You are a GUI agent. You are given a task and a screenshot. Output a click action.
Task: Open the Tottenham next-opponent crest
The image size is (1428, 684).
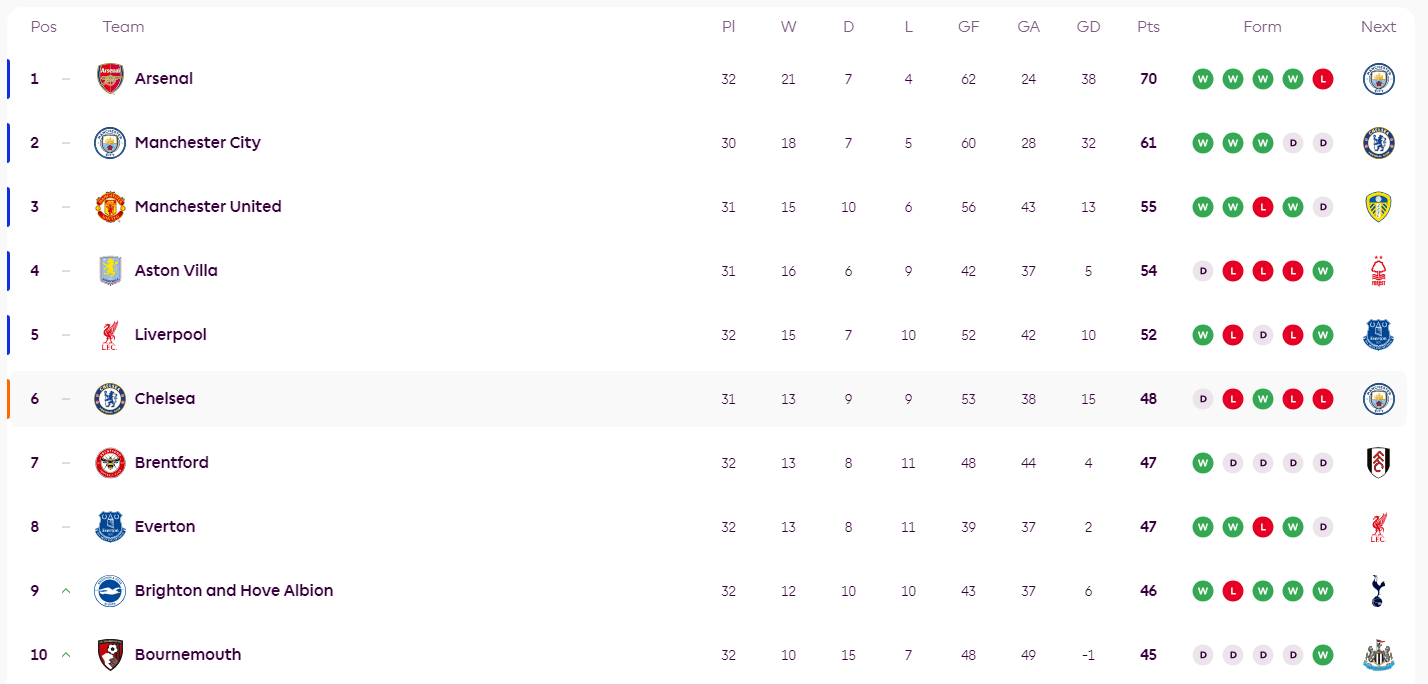tap(1378, 591)
